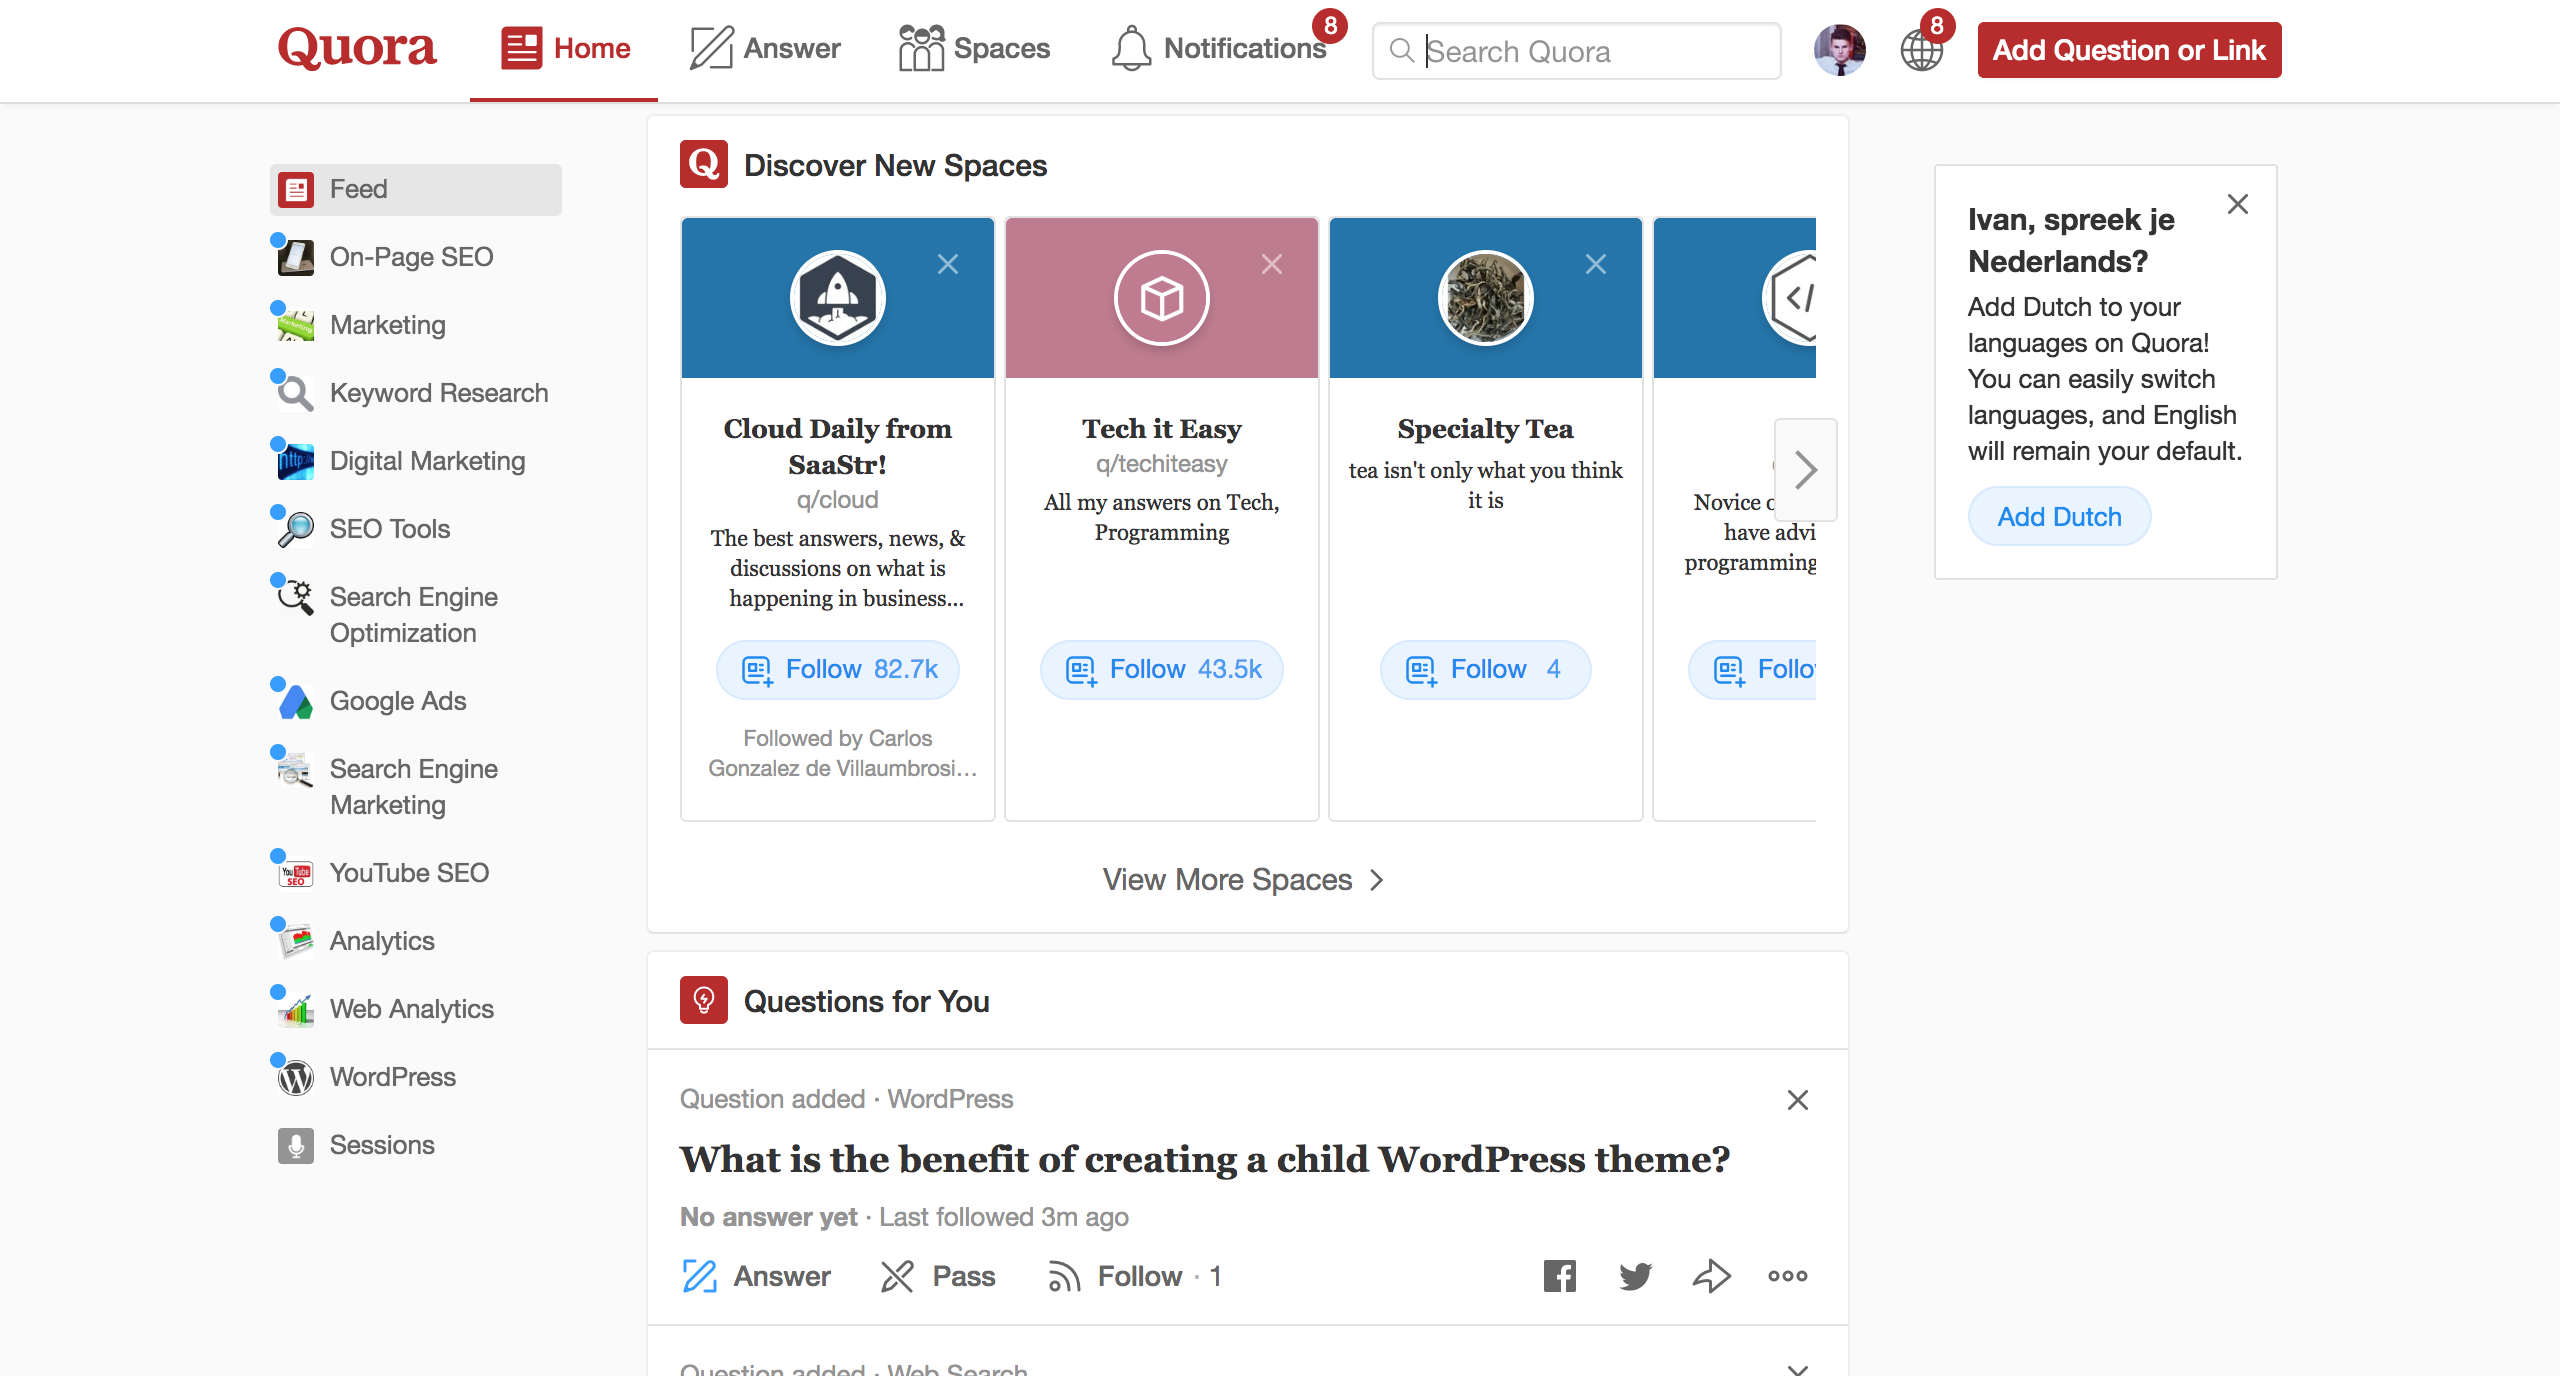Click the Notifications bell icon
The image size is (2560, 1376).
(1128, 49)
